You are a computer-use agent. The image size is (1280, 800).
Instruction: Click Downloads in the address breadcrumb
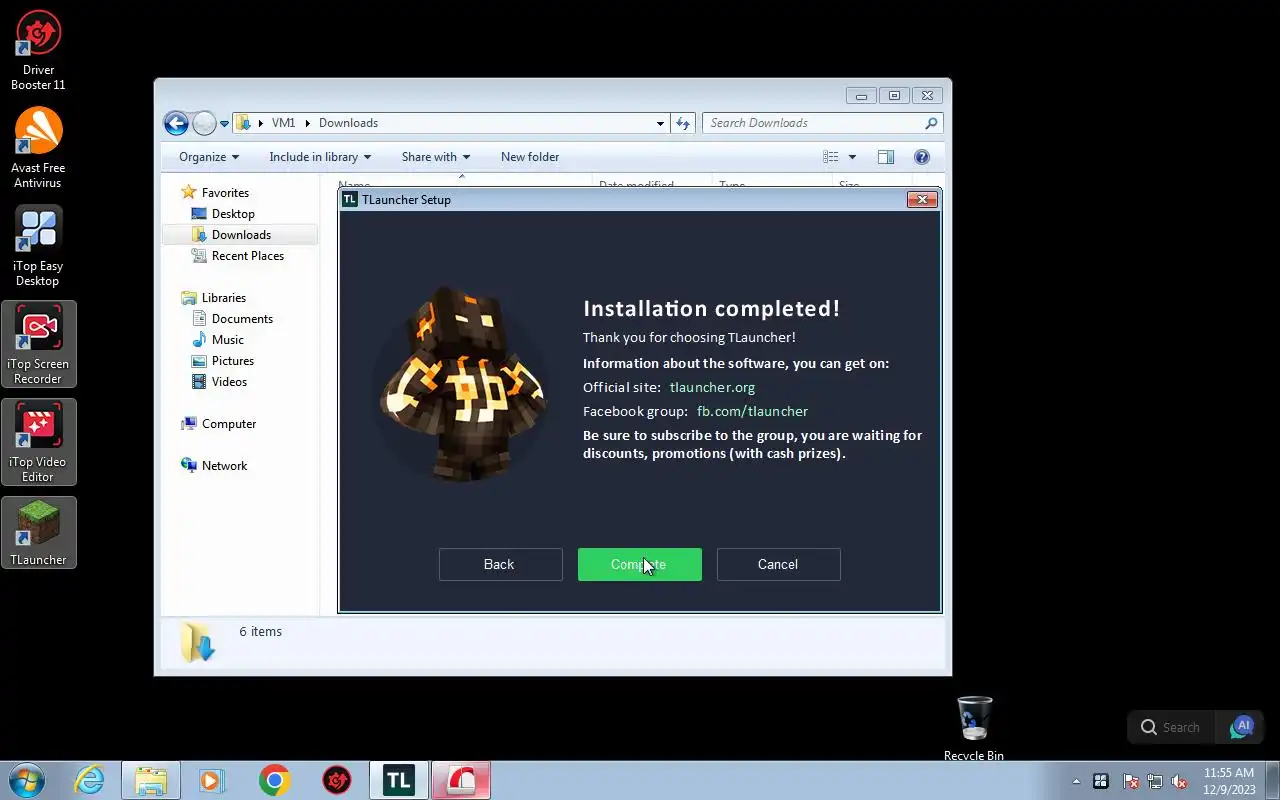point(348,123)
